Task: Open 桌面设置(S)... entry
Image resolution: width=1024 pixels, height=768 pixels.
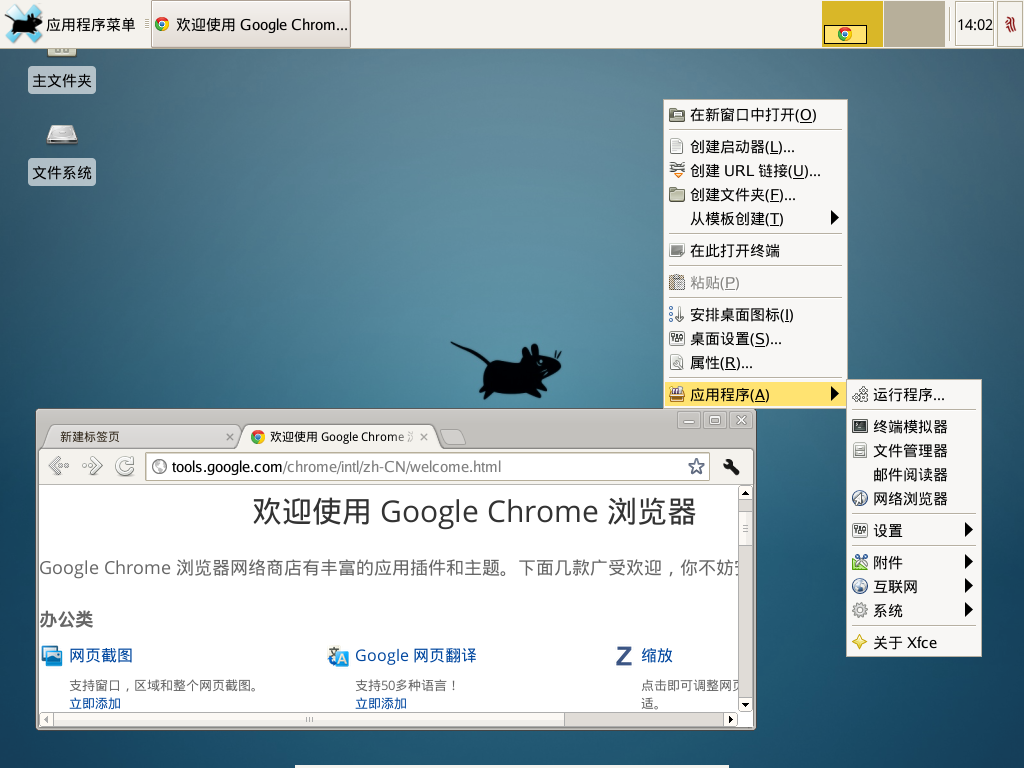Action: click(756, 339)
